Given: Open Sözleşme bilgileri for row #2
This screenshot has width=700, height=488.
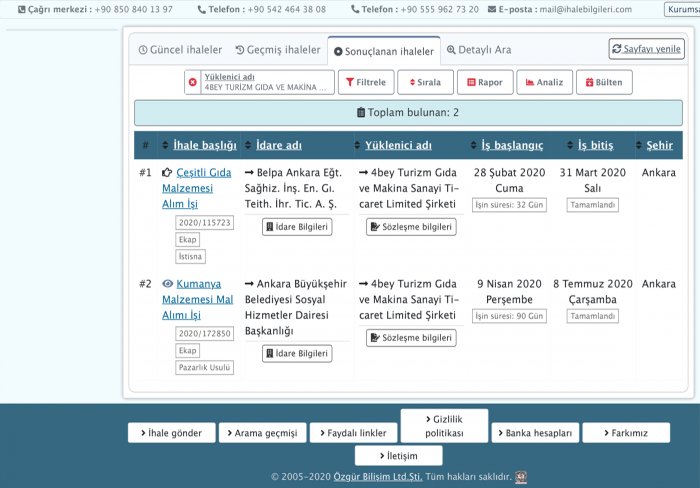Looking at the screenshot, I should click(x=411, y=338).
